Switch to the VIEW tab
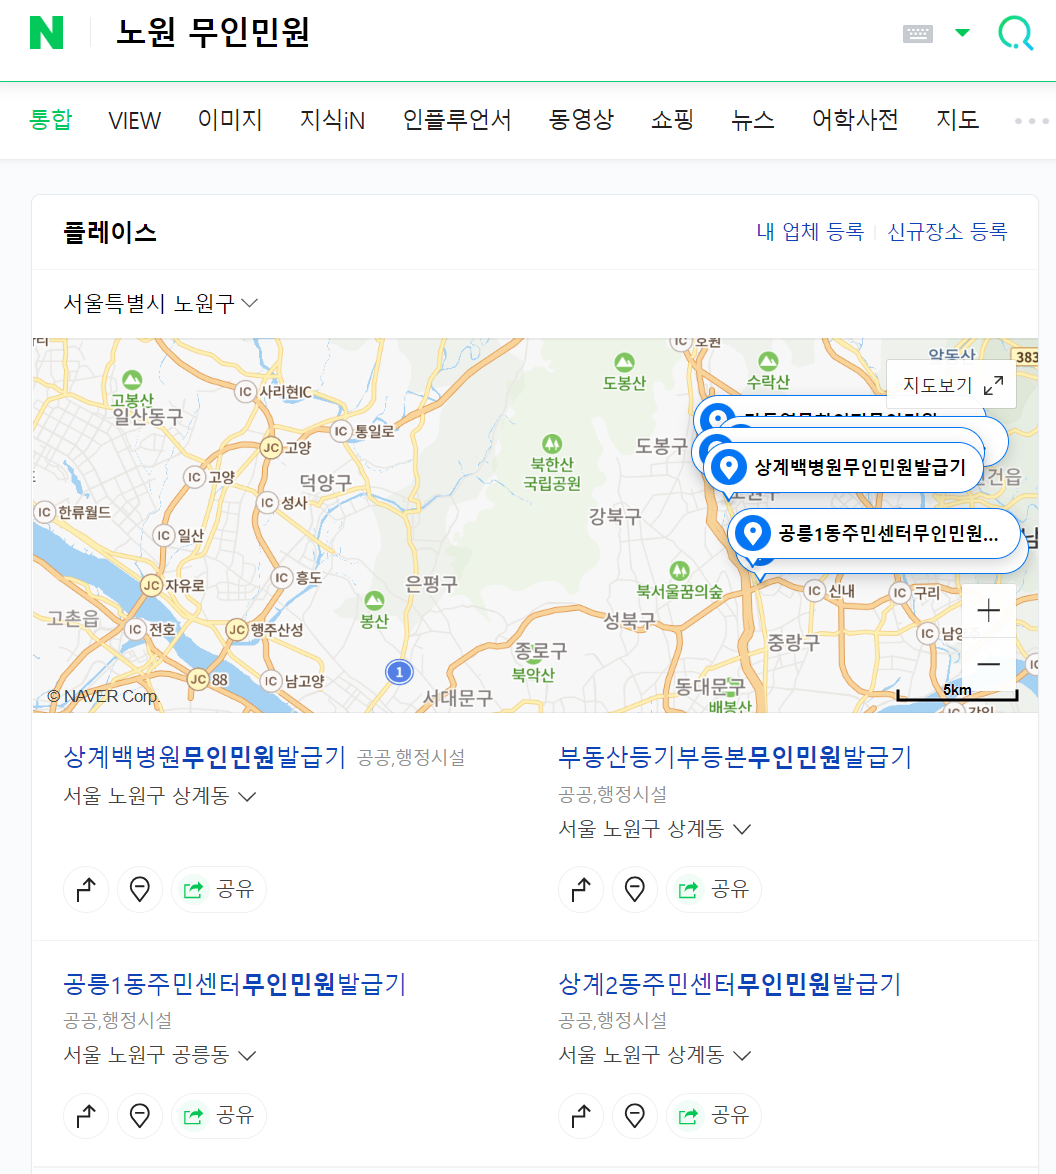This screenshot has height=1174, width=1056. 134,121
